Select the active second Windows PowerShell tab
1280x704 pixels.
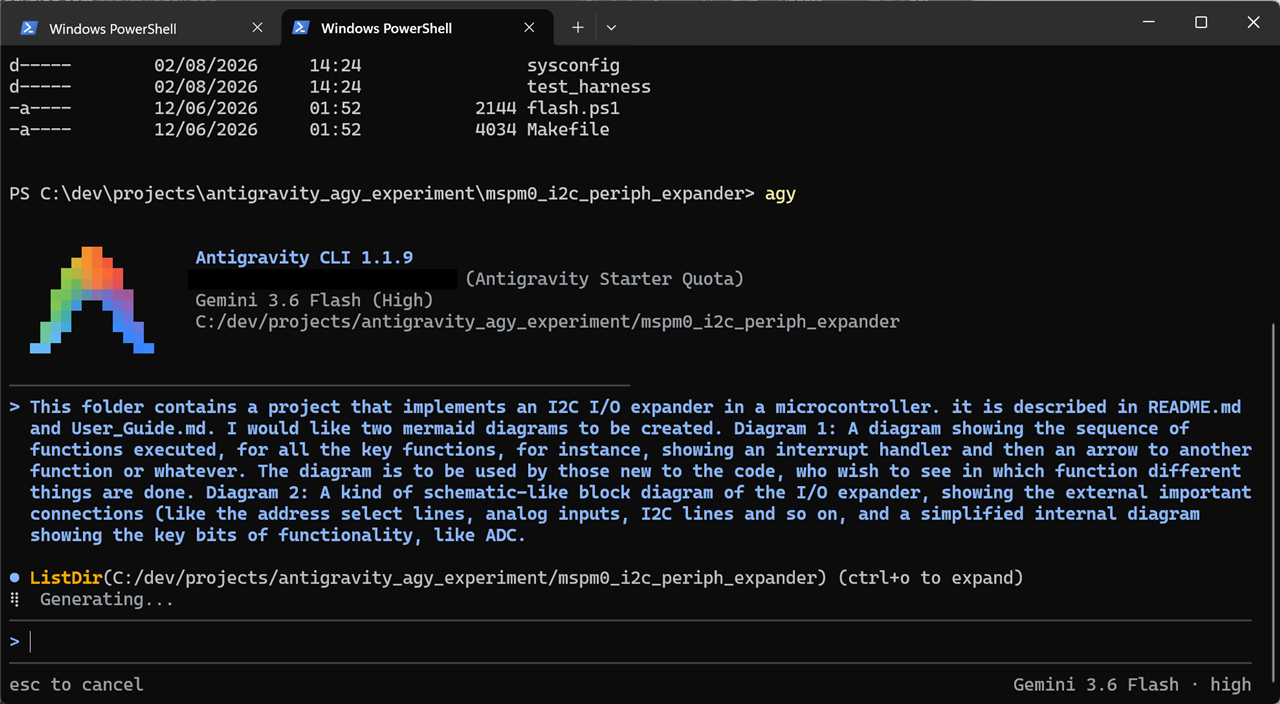(416, 28)
